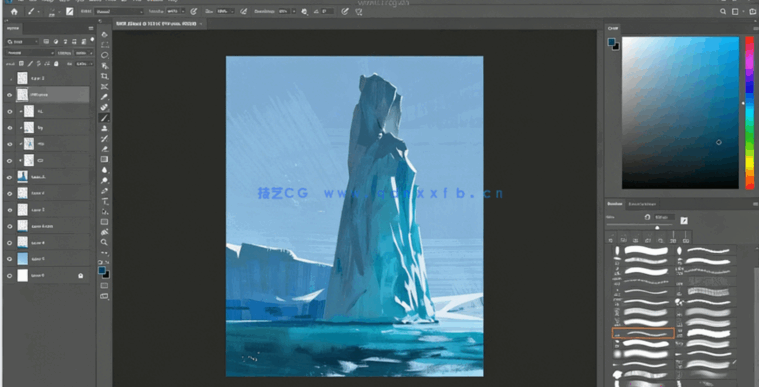
Task: Open the Brushes panel flyout menu
Action: pos(755,204)
